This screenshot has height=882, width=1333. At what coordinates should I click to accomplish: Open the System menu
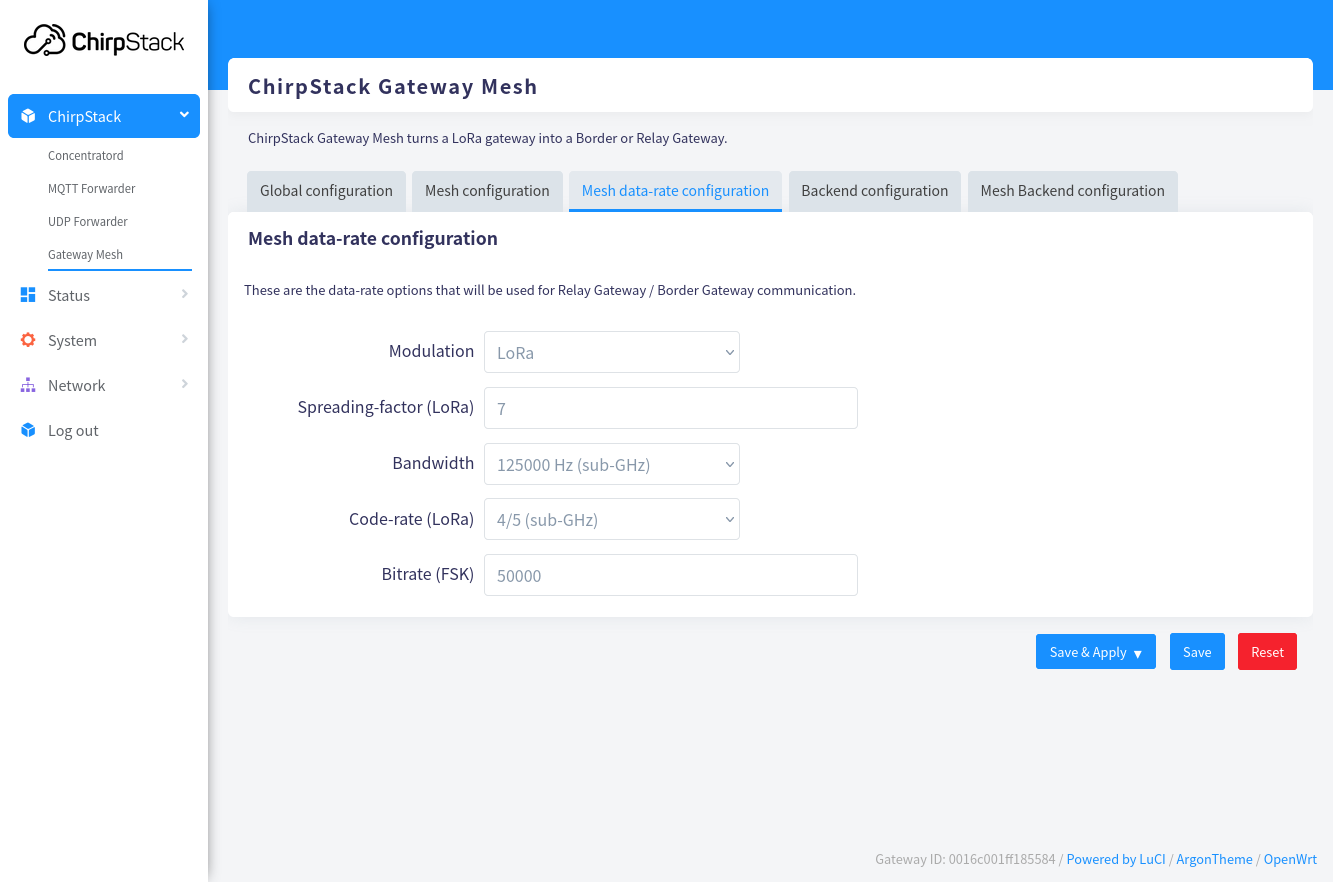(104, 340)
